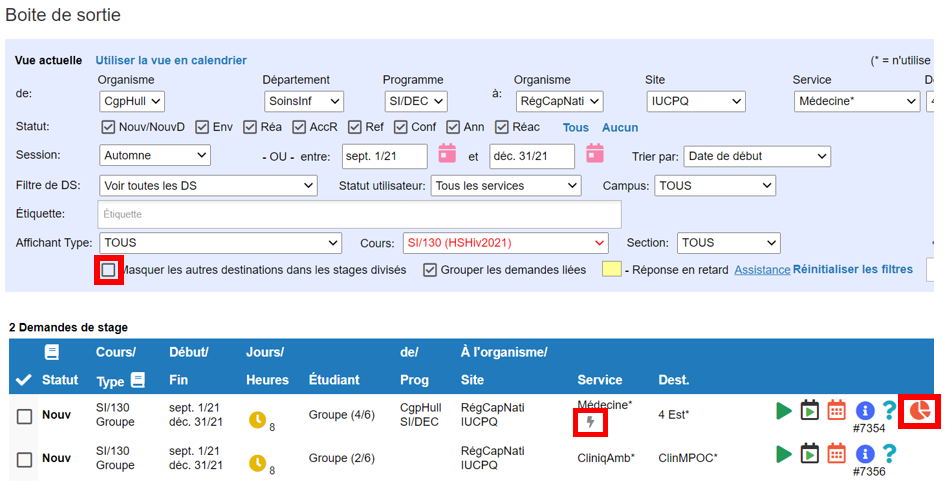Click the CliniqAmb* service cell

pos(606,458)
